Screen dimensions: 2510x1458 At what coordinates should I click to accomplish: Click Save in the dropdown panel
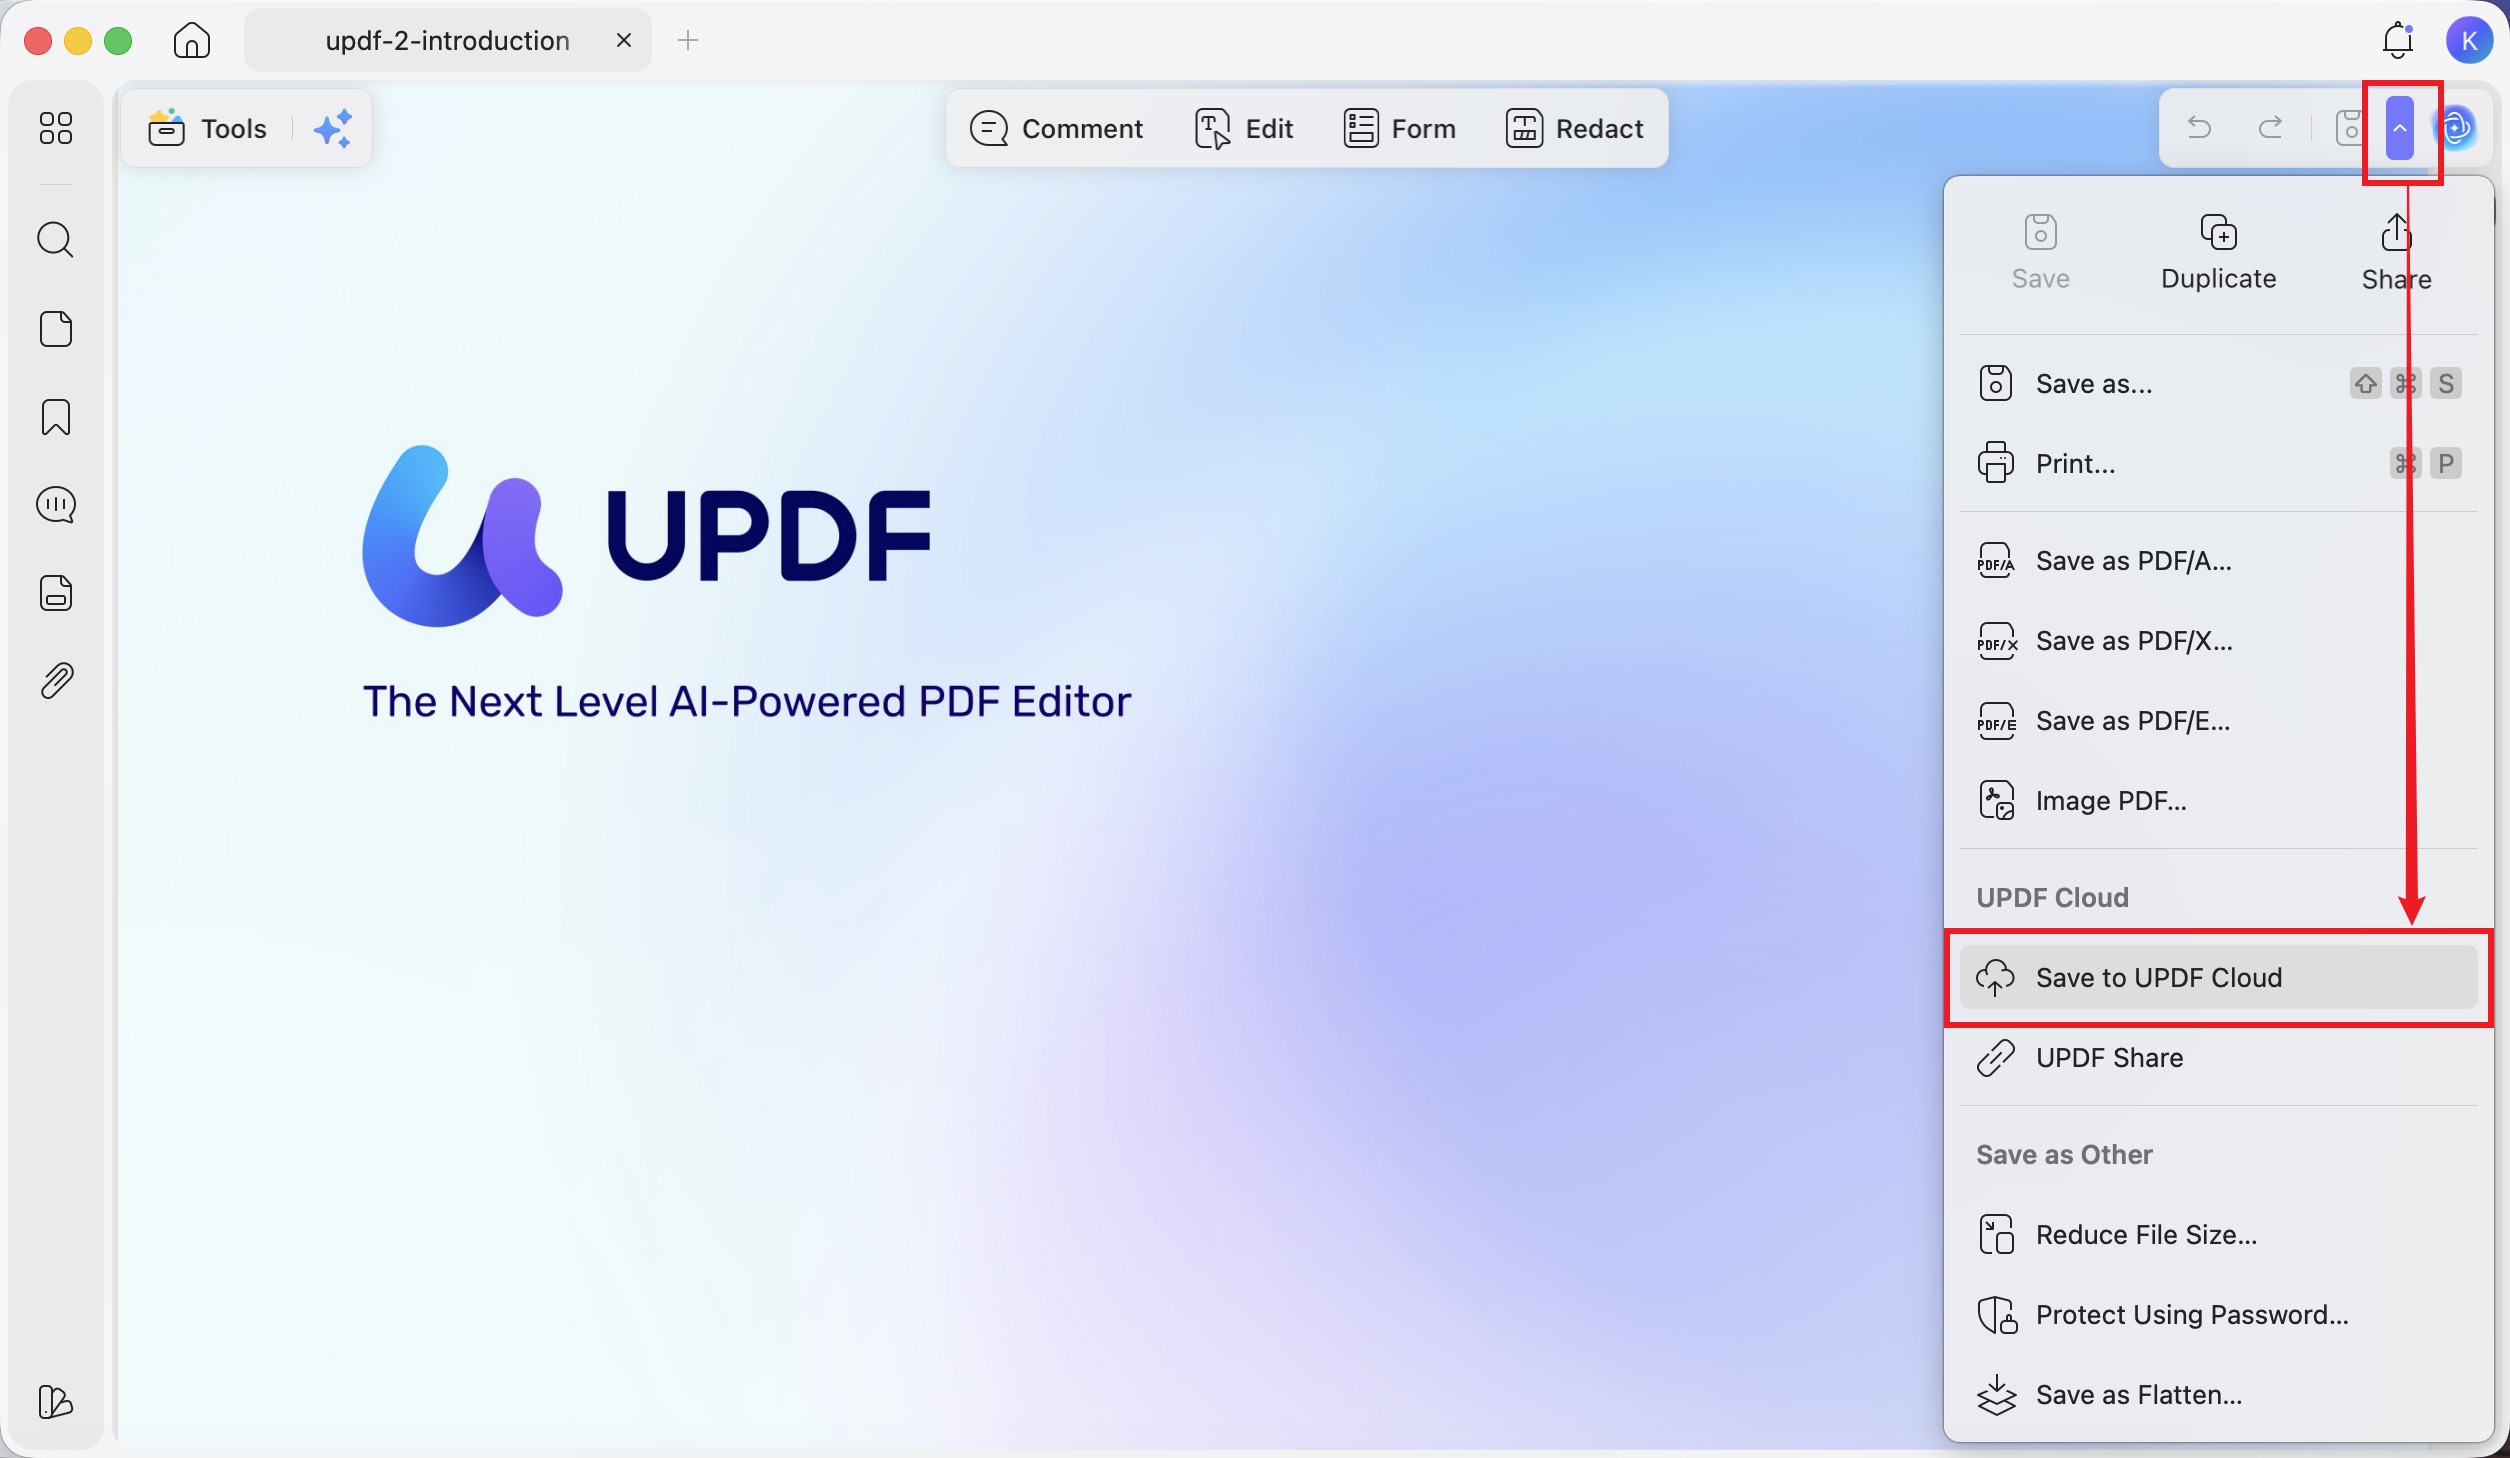pos(2040,252)
